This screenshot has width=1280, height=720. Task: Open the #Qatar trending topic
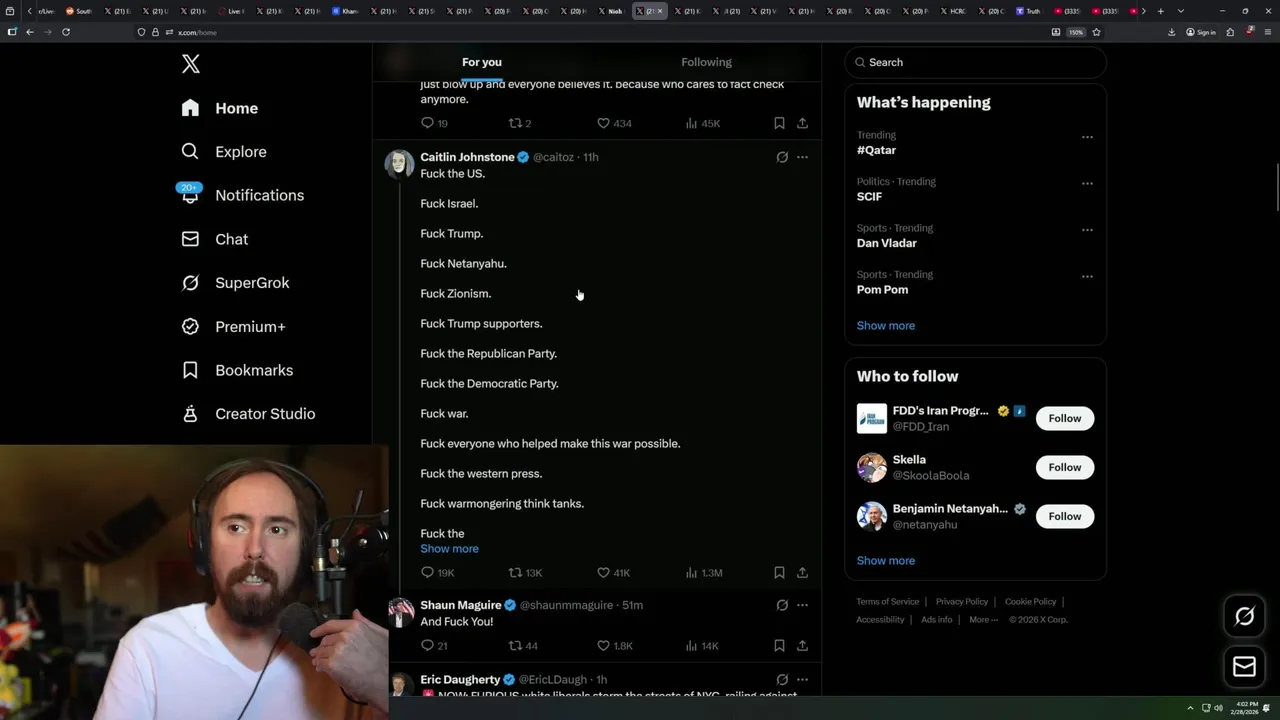pyautogui.click(x=876, y=150)
